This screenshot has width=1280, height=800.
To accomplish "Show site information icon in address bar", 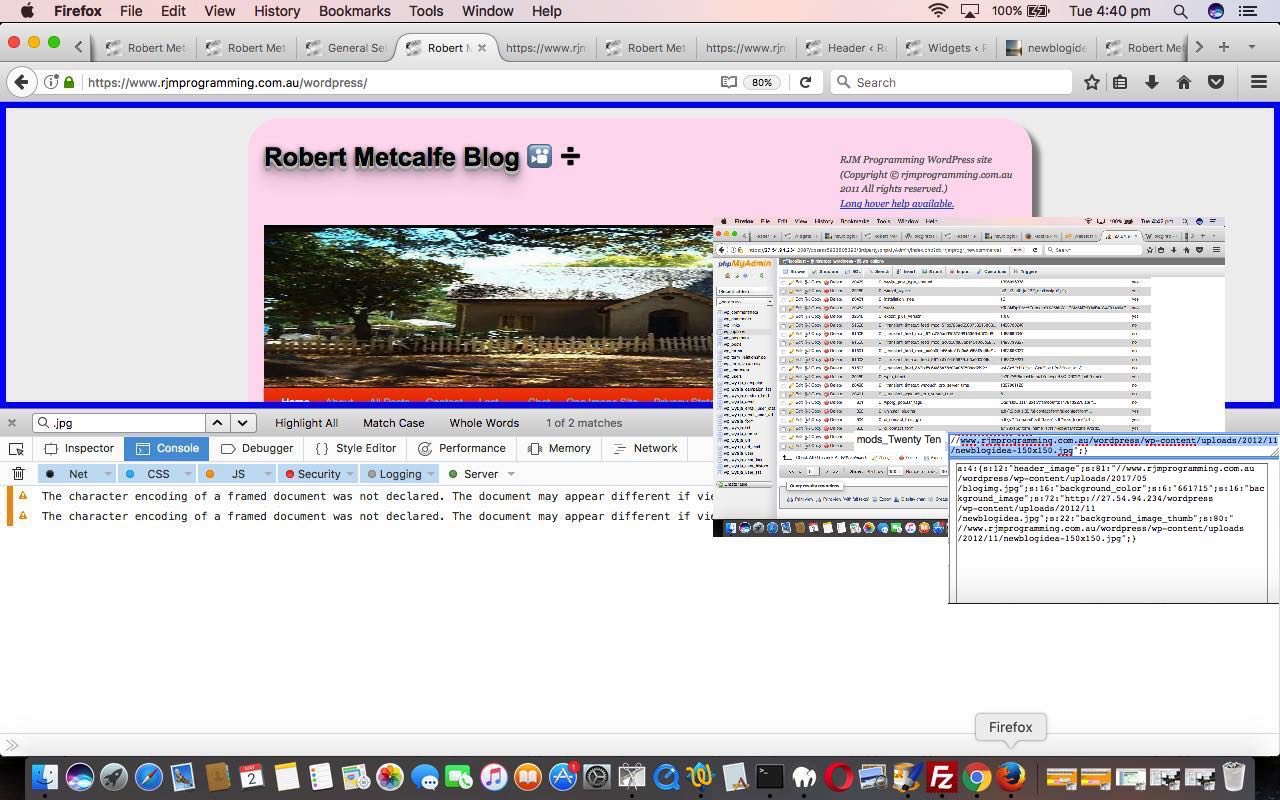I will pos(51,82).
